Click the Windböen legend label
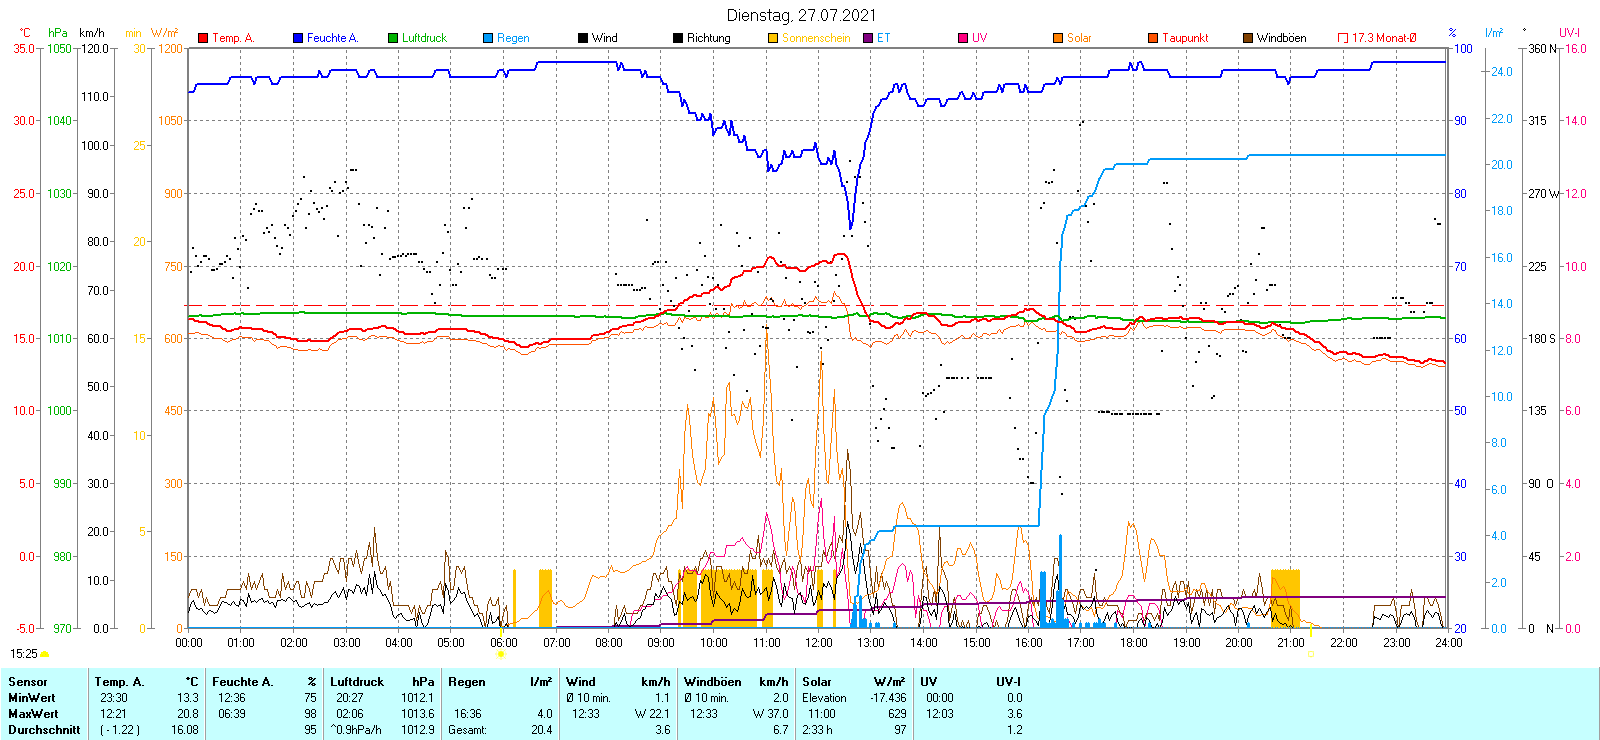 coord(1281,38)
